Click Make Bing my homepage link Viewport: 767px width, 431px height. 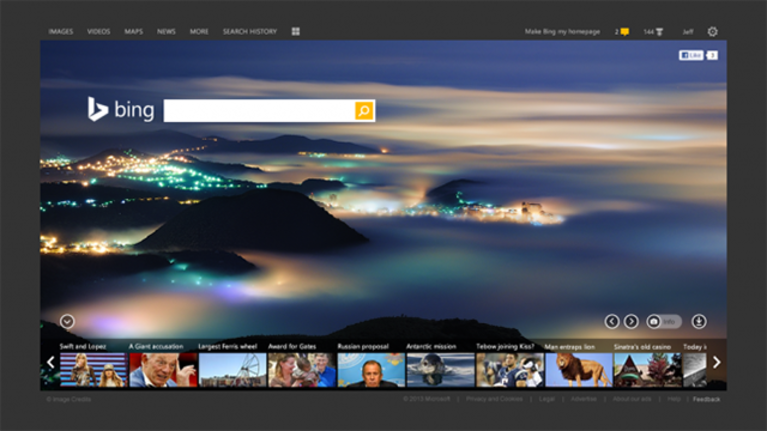[563, 32]
